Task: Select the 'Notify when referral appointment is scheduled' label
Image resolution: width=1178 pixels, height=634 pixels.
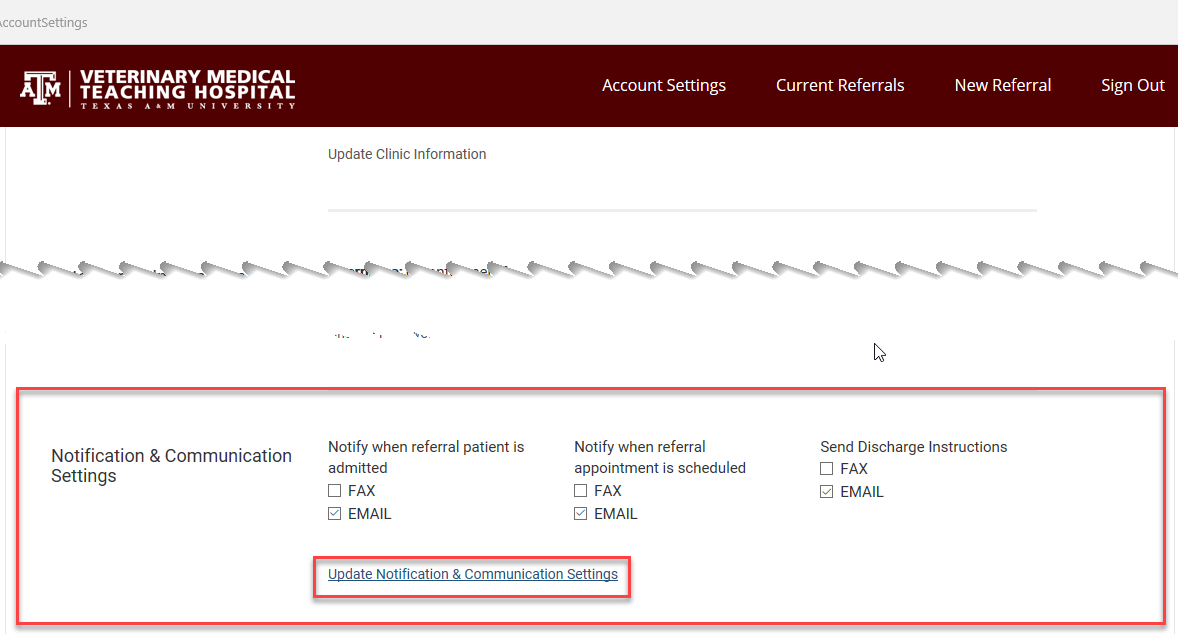Action: pyautogui.click(x=660, y=457)
